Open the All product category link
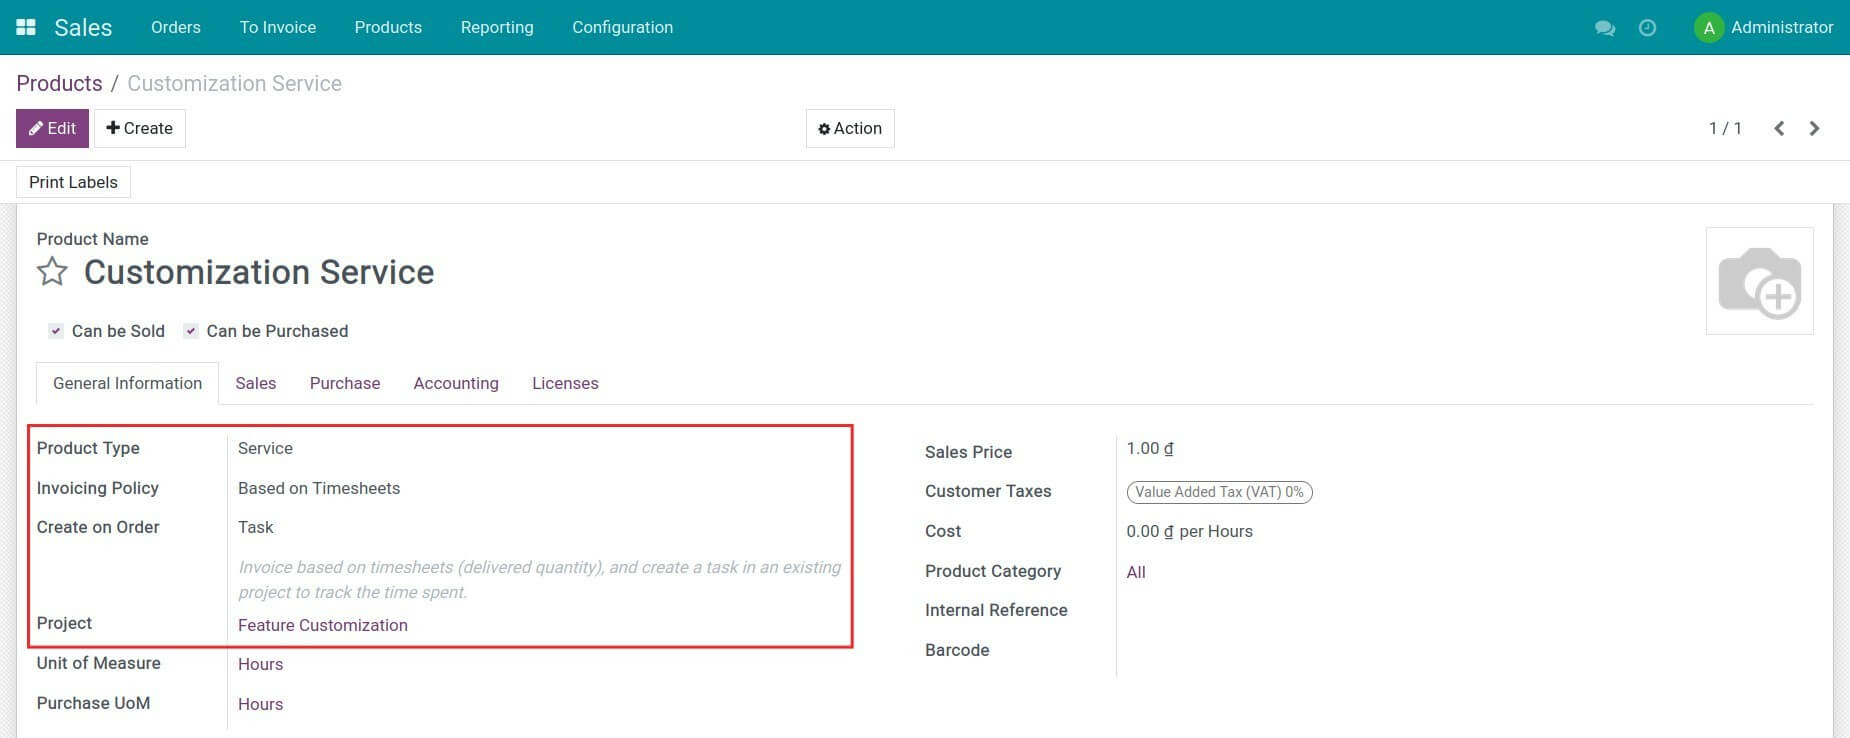The image size is (1850, 738). (1136, 572)
